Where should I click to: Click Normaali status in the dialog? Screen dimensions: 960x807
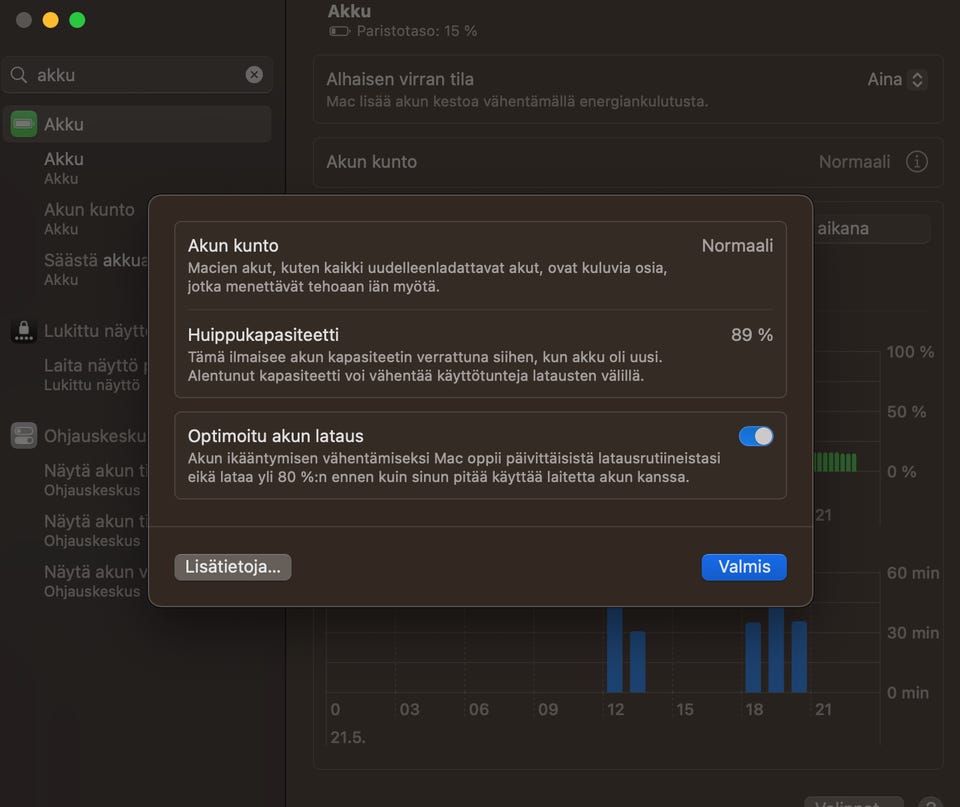[737, 246]
